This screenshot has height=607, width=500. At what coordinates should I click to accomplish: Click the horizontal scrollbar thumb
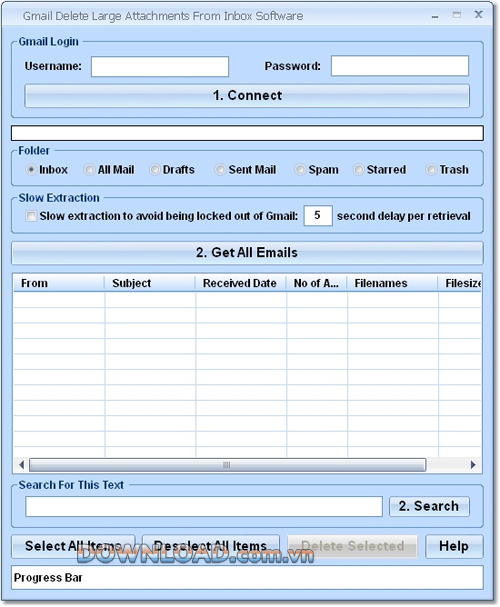pos(228,465)
